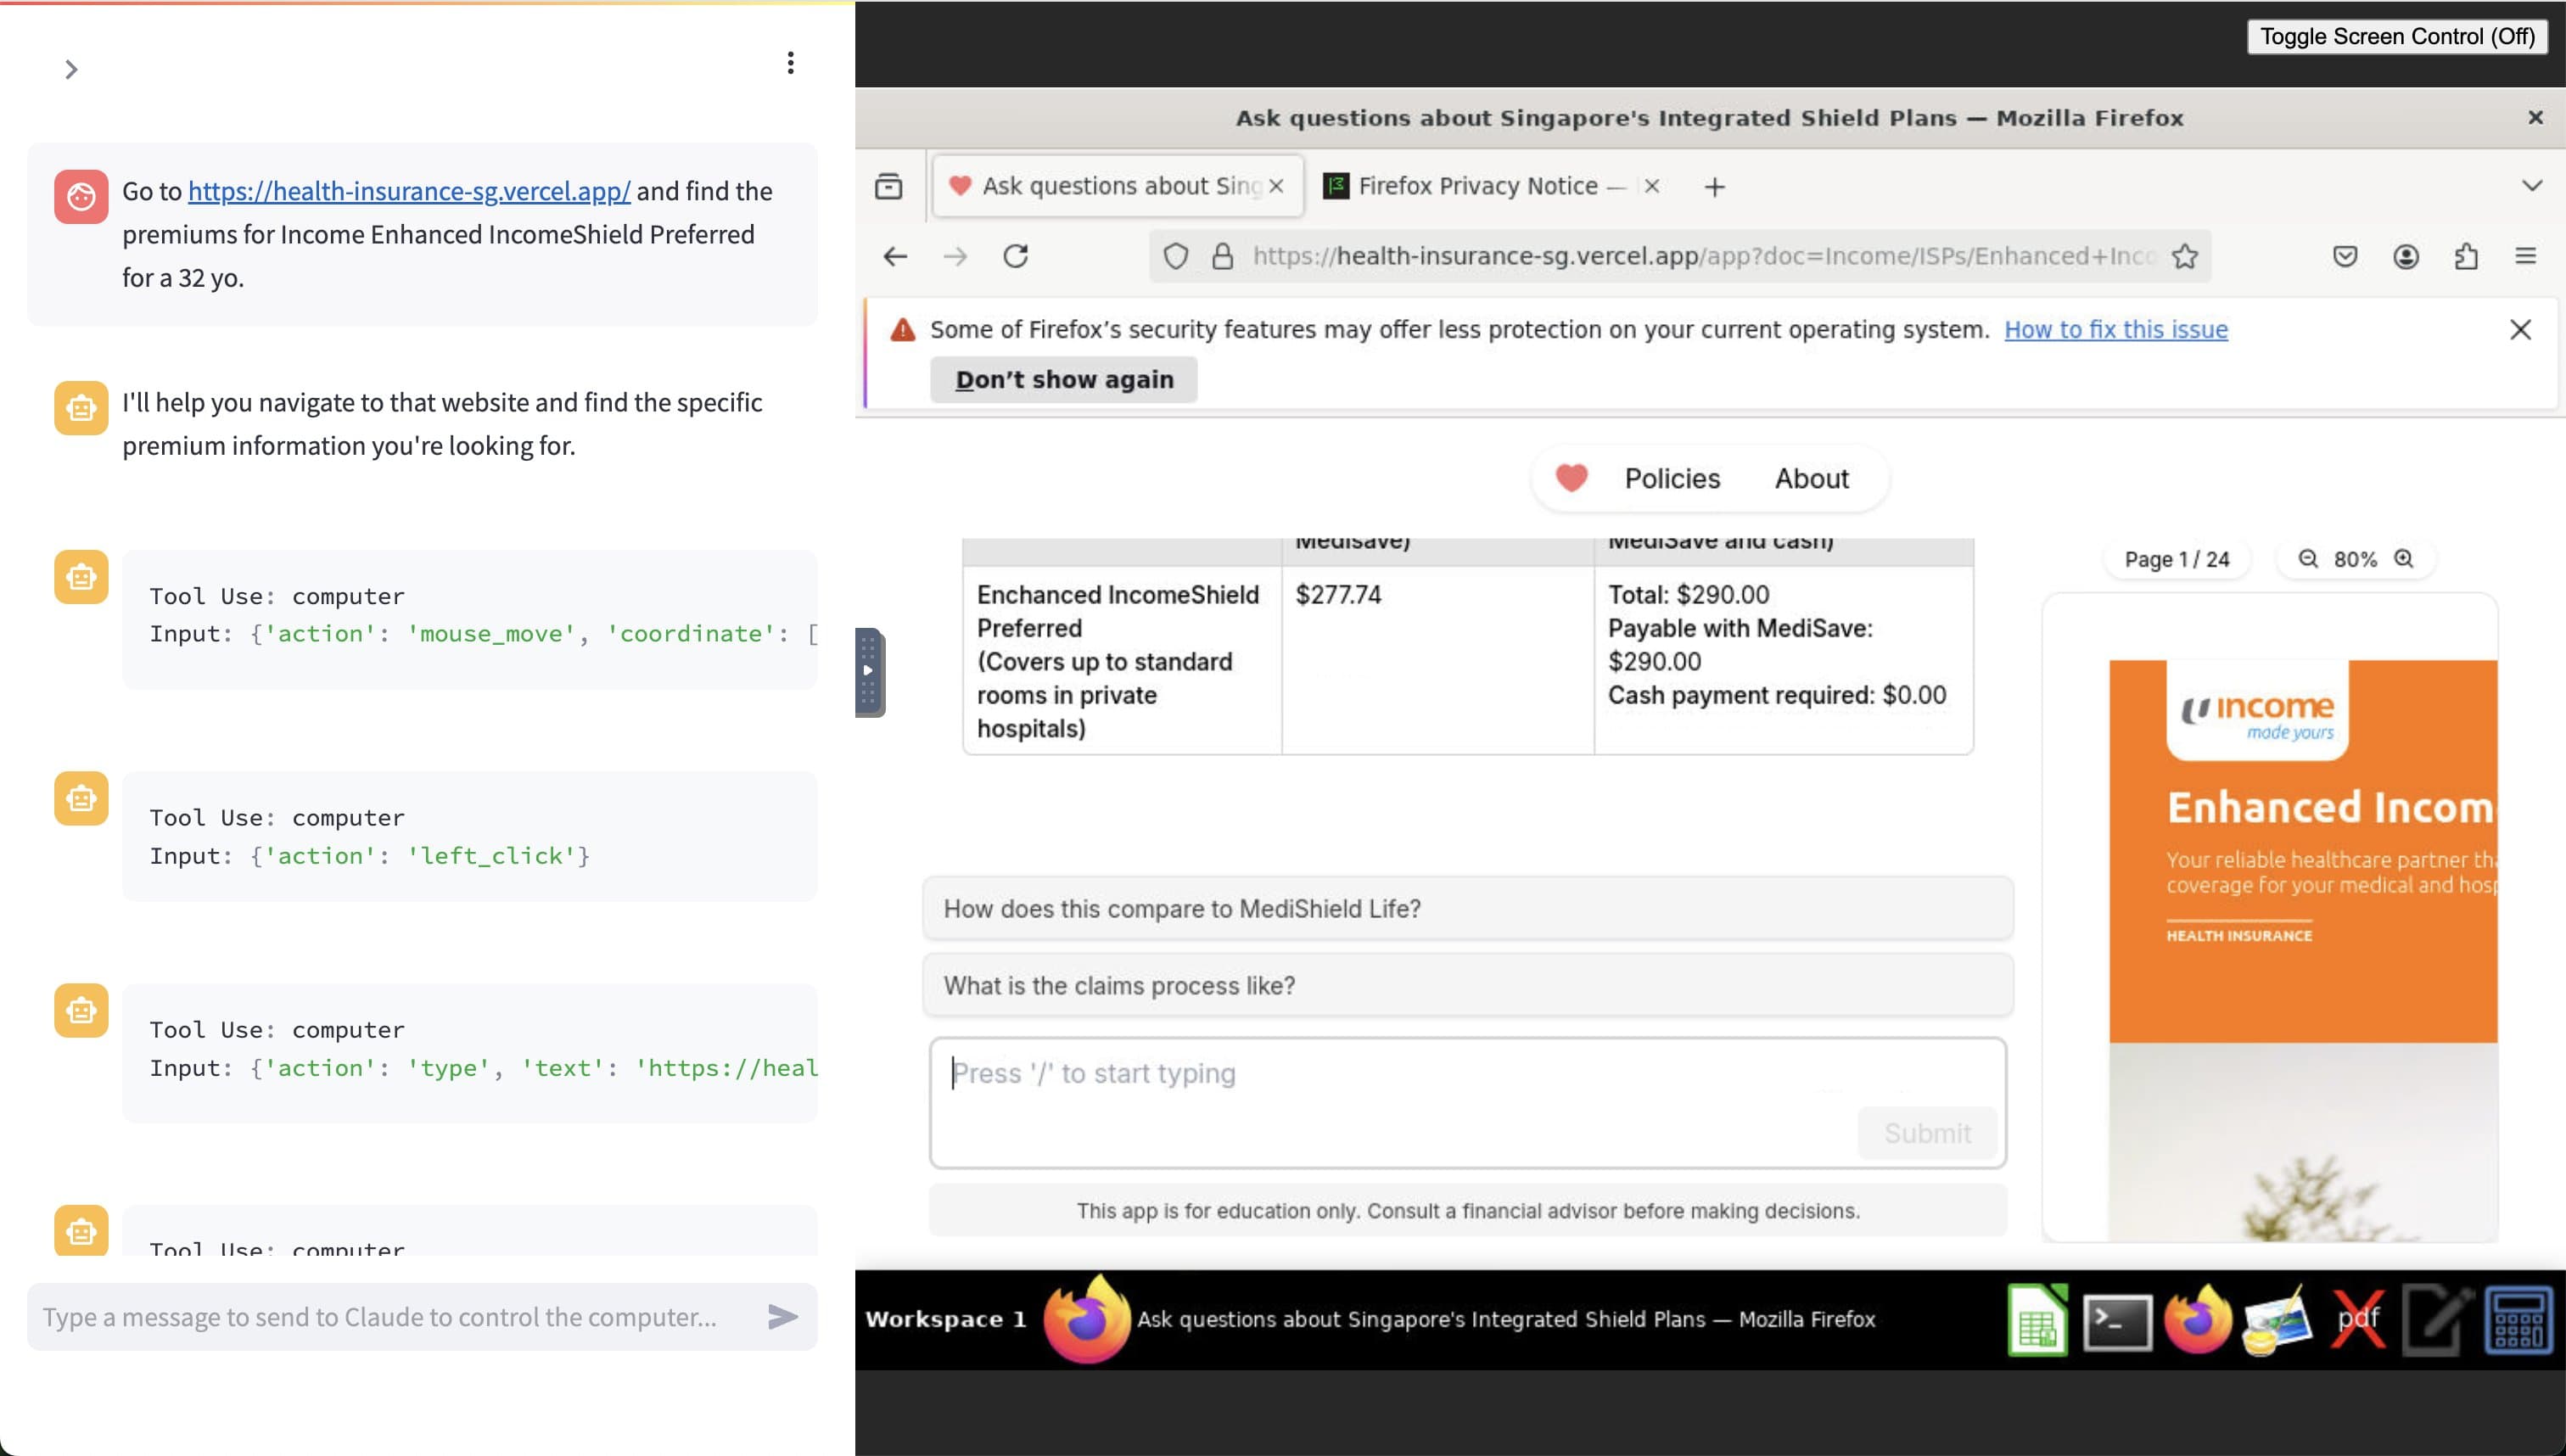Open the About navigation item
This screenshot has height=1456, width=2566.
click(1811, 479)
